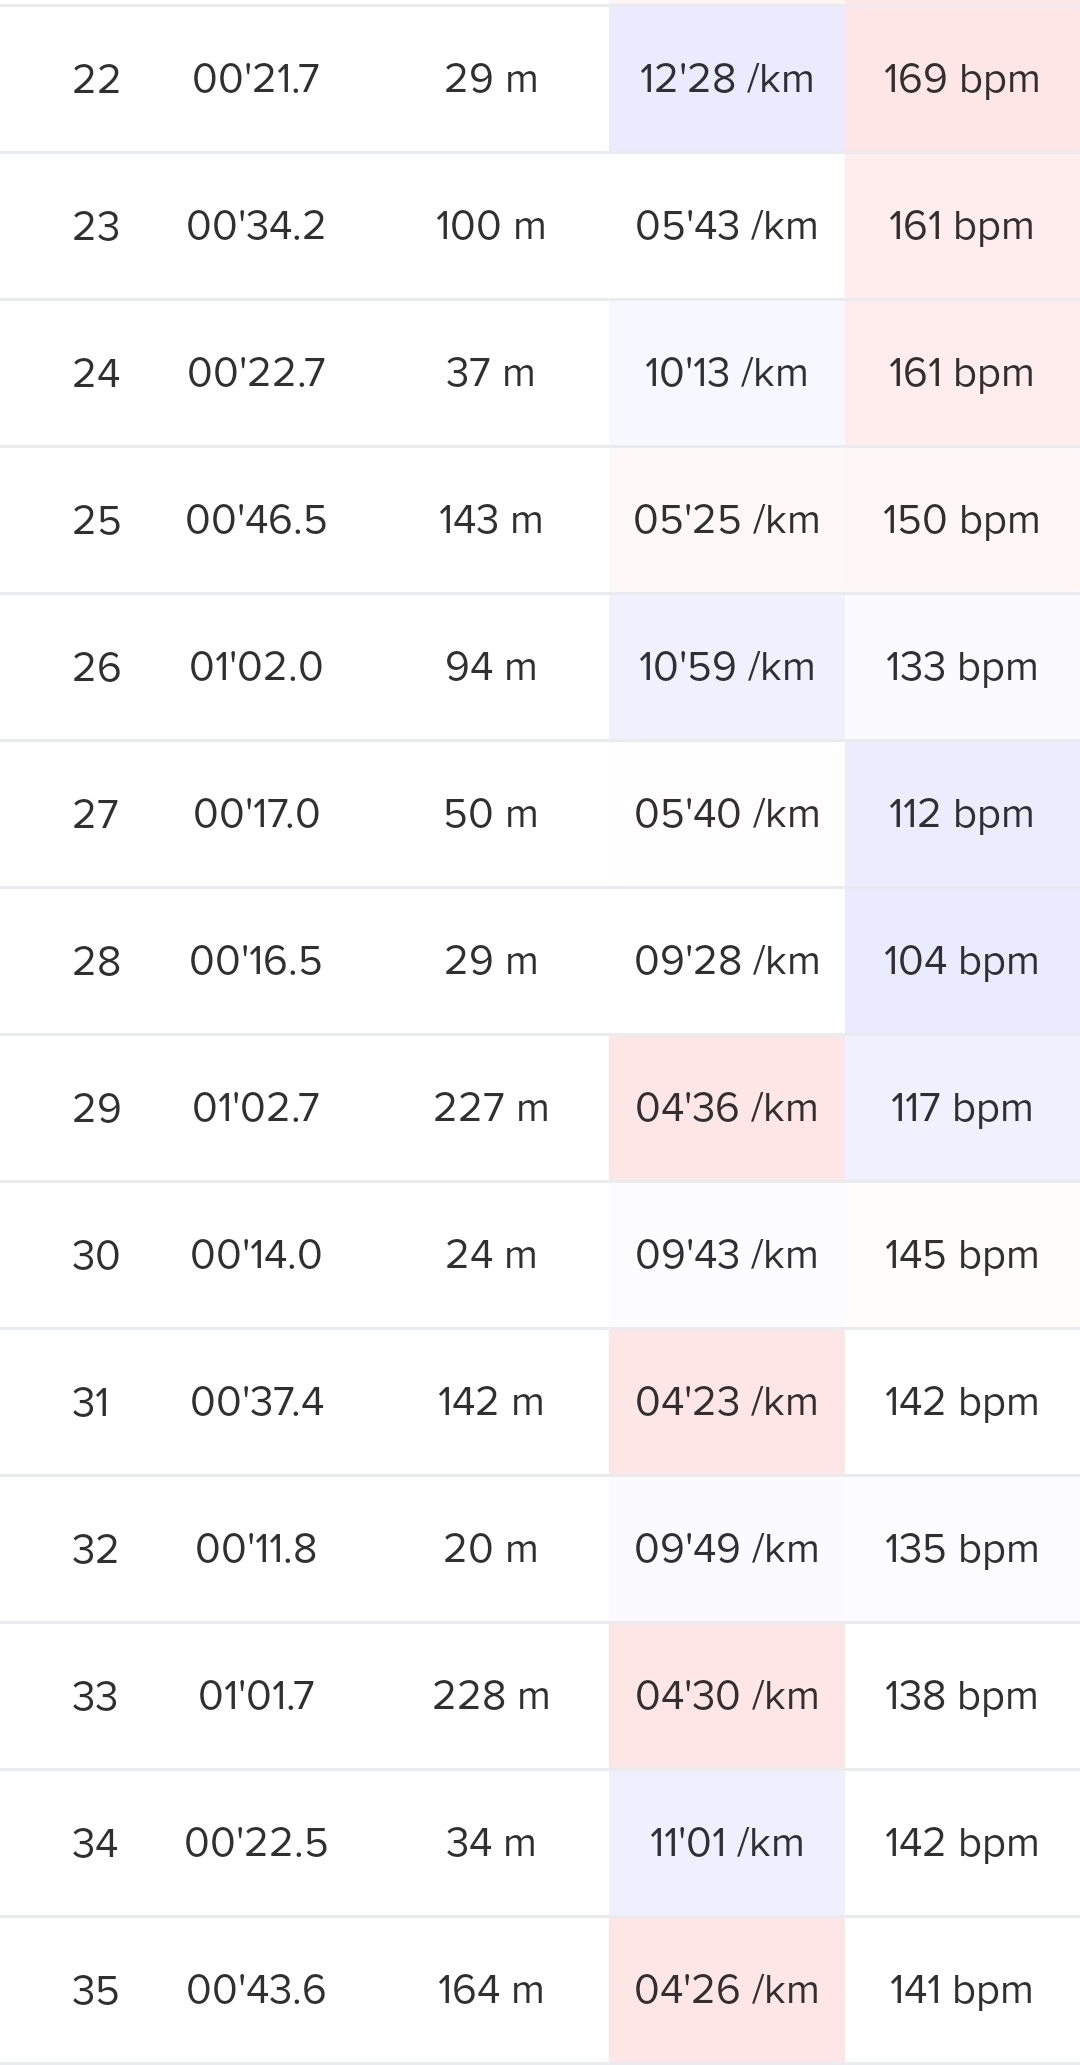This screenshot has height=2065, width=1080.
Task: Tap lap 30 row number
Action: (x=96, y=1255)
